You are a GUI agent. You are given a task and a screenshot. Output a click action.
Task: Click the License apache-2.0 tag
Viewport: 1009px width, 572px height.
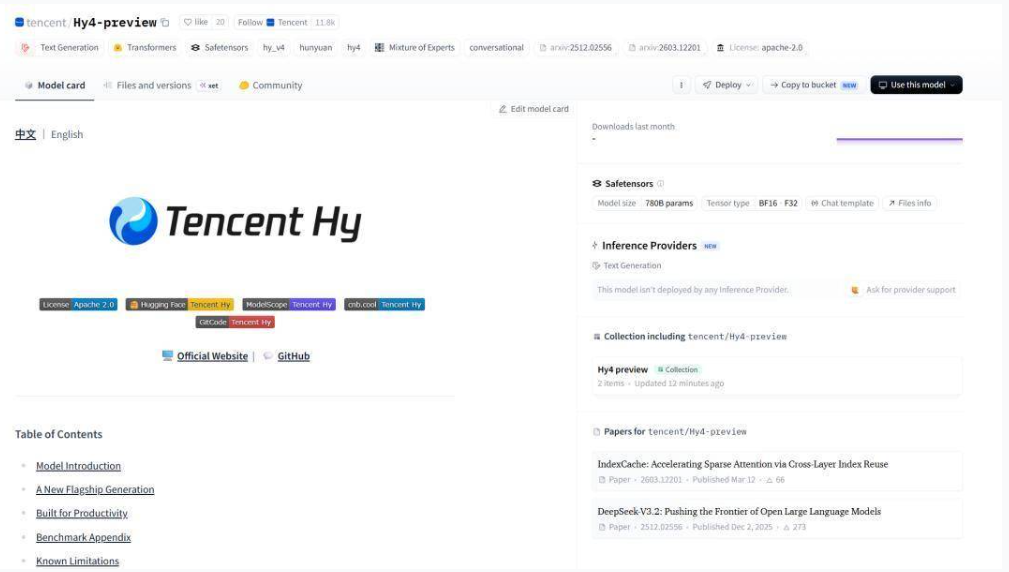pos(759,48)
